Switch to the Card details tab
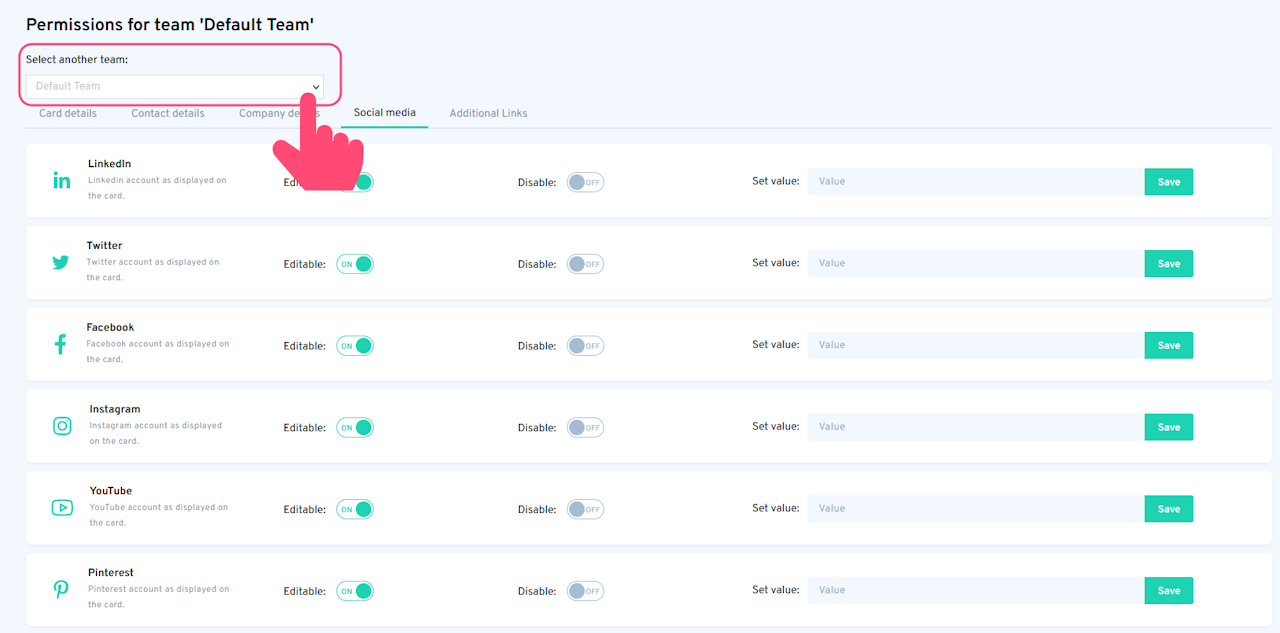Viewport: 1280px width, 633px height. 68,113
